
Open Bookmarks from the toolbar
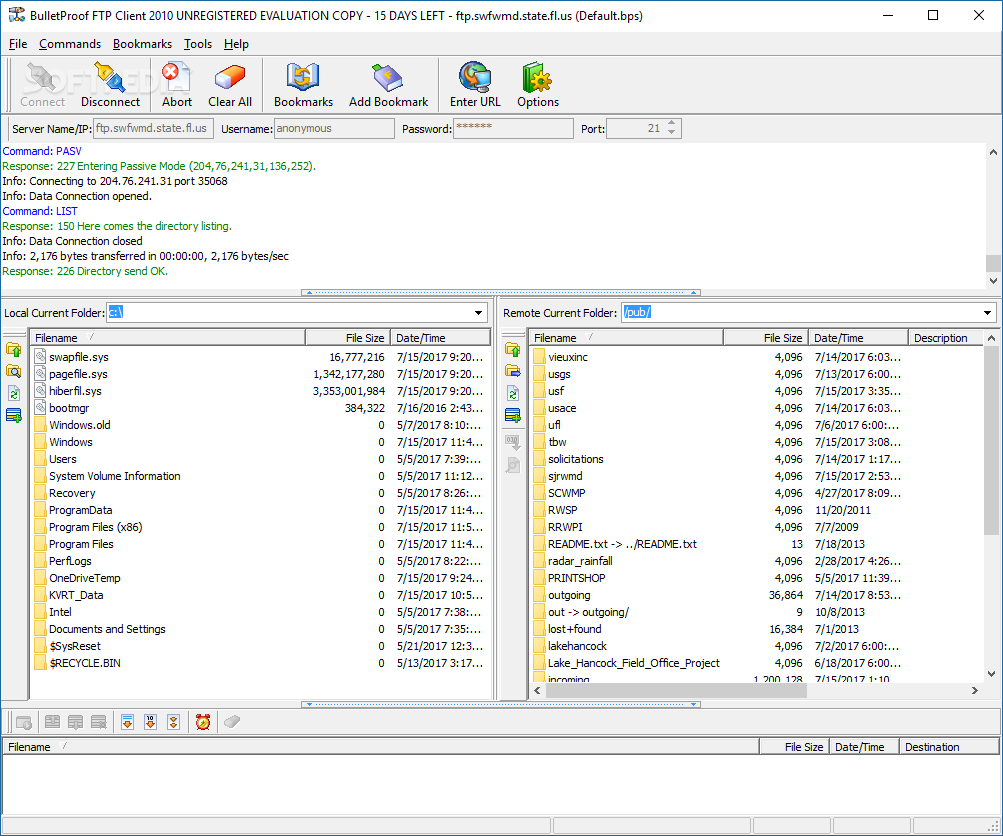303,85
